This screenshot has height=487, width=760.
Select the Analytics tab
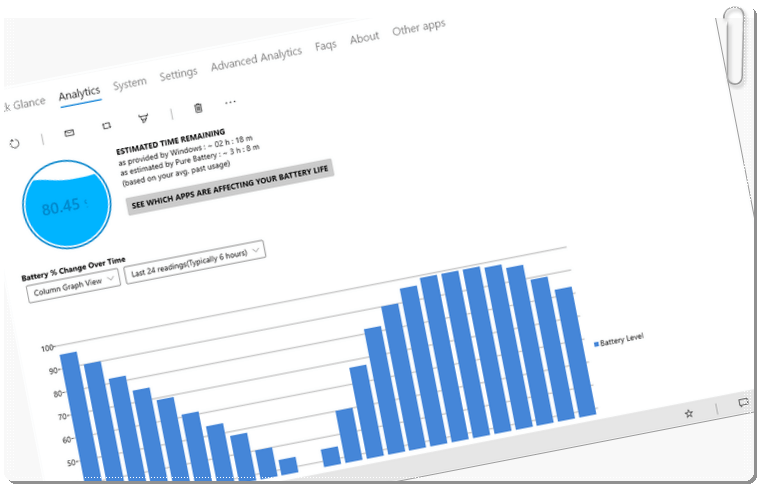[79, 93]
